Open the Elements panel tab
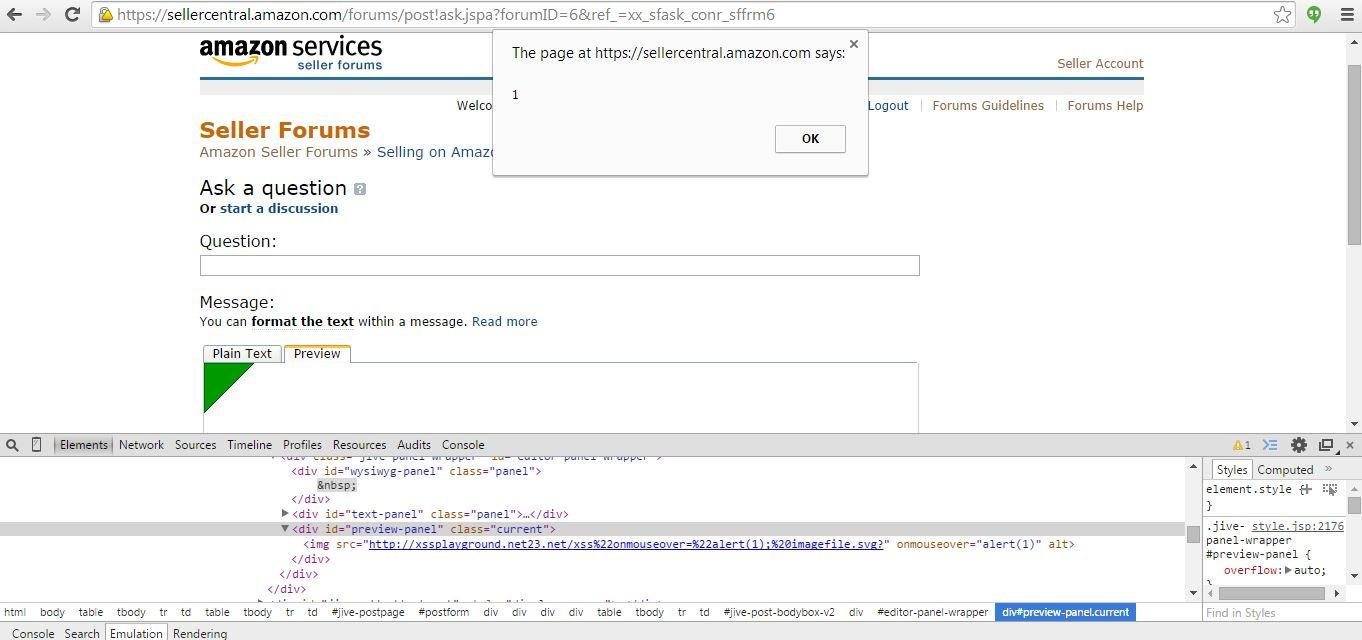This screenshot has width=1362, height=640. point(84,445)
